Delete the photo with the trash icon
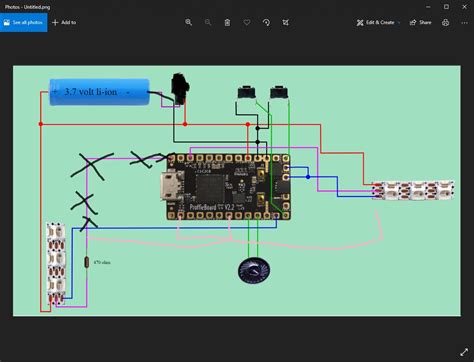The image size is (474, 362). 227,22
